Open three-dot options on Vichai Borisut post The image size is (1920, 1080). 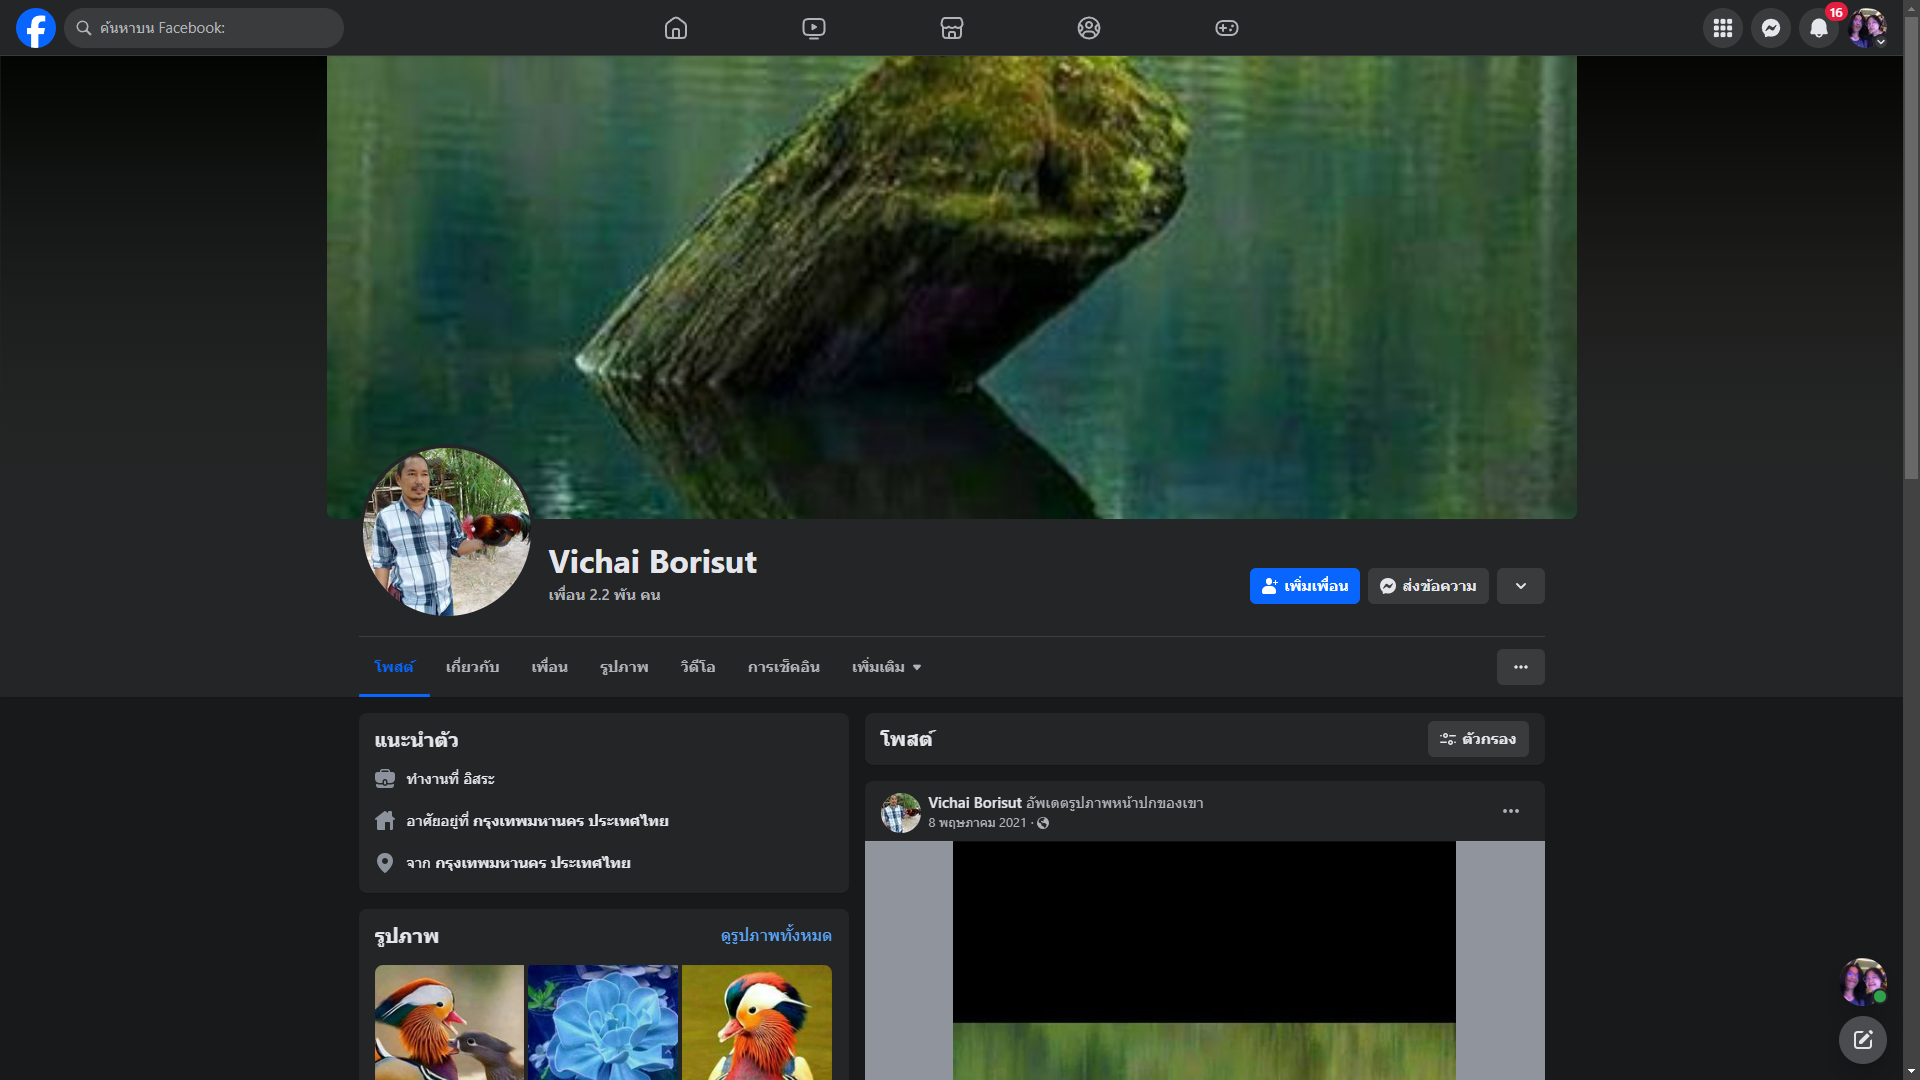[1510, 811]
